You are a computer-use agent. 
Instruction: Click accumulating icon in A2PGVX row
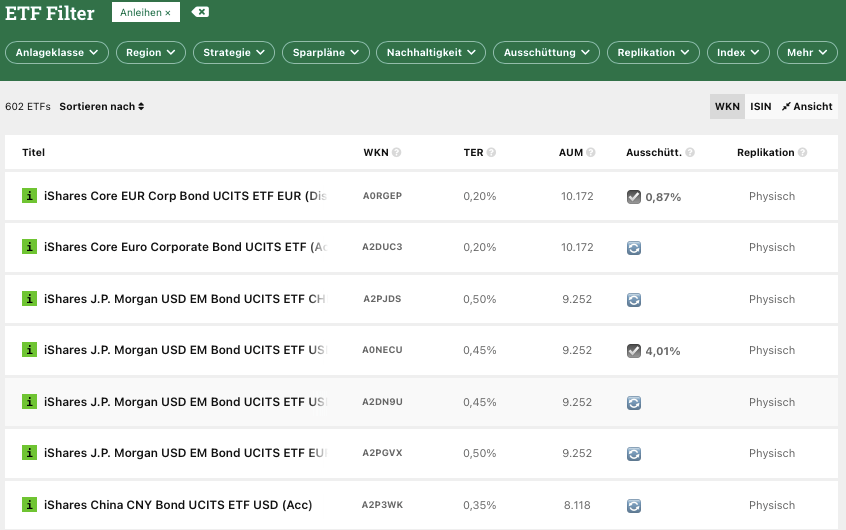(634, 454)
